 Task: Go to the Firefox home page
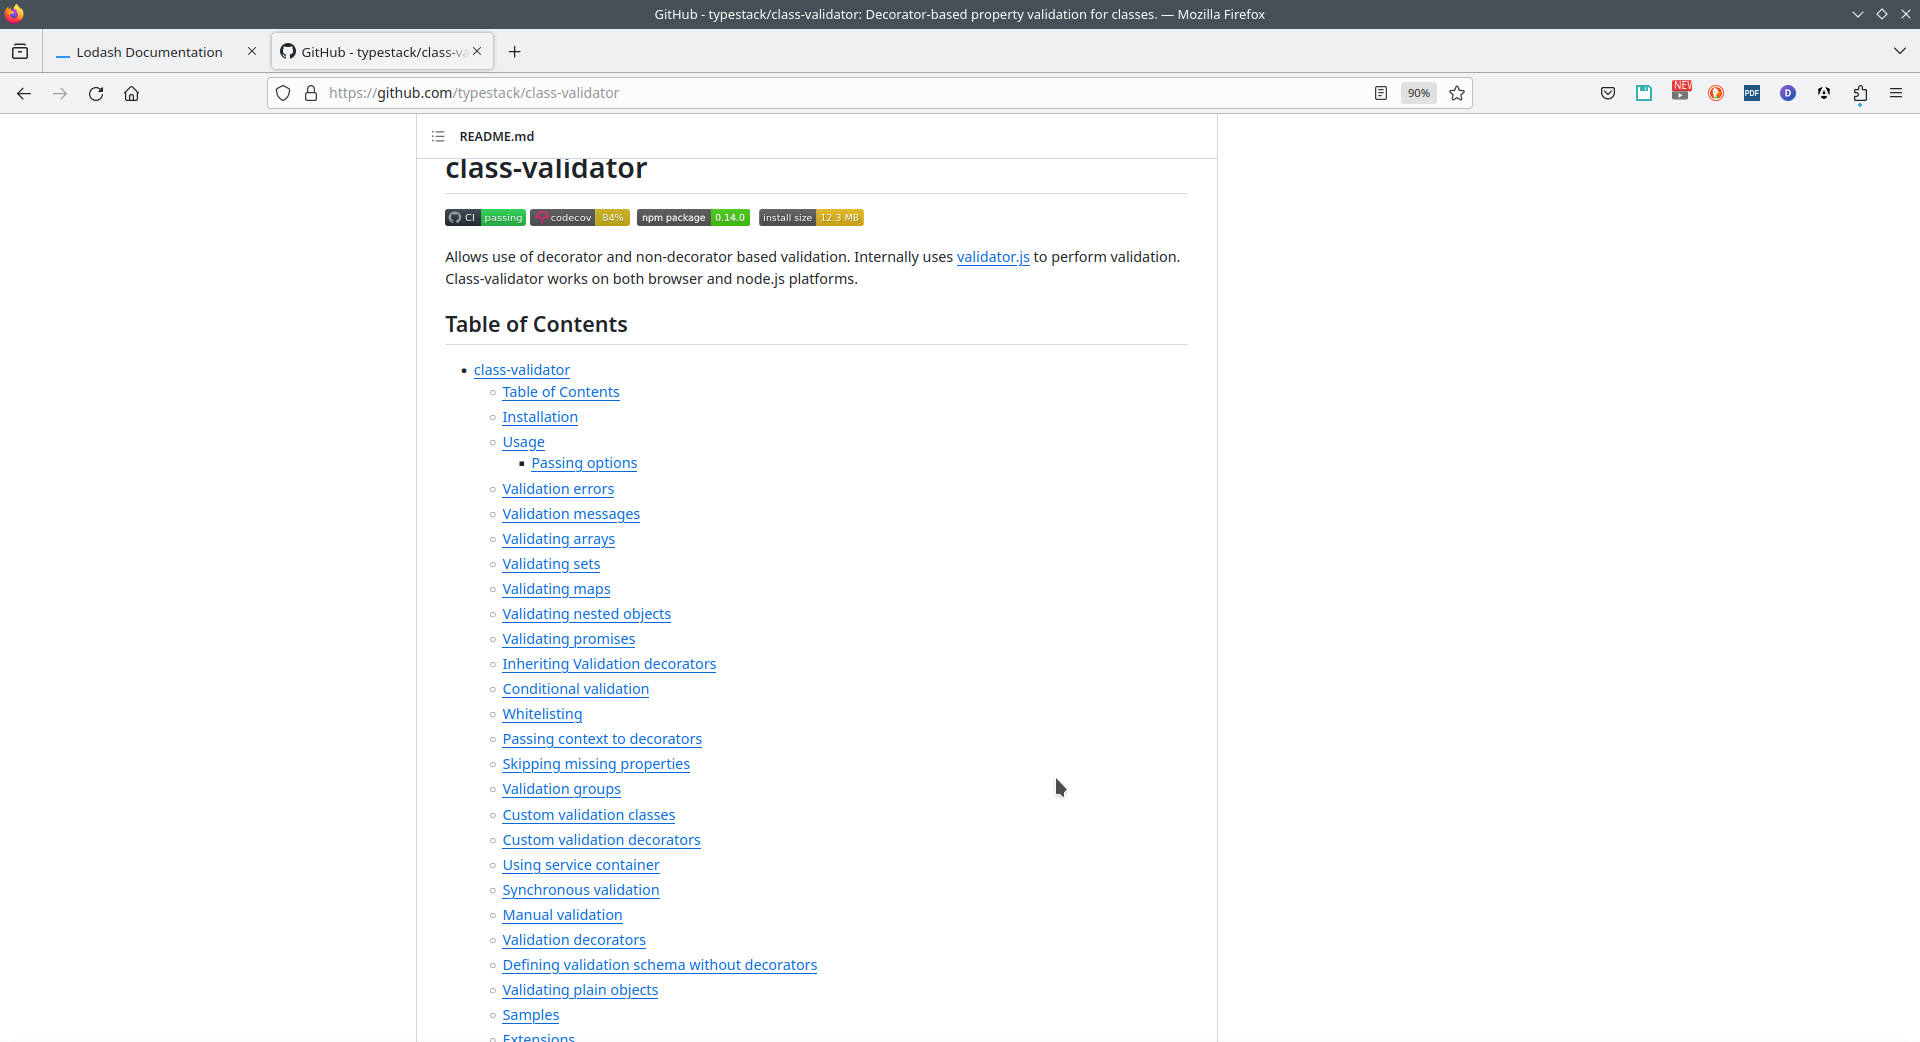[x=131, y=93]
